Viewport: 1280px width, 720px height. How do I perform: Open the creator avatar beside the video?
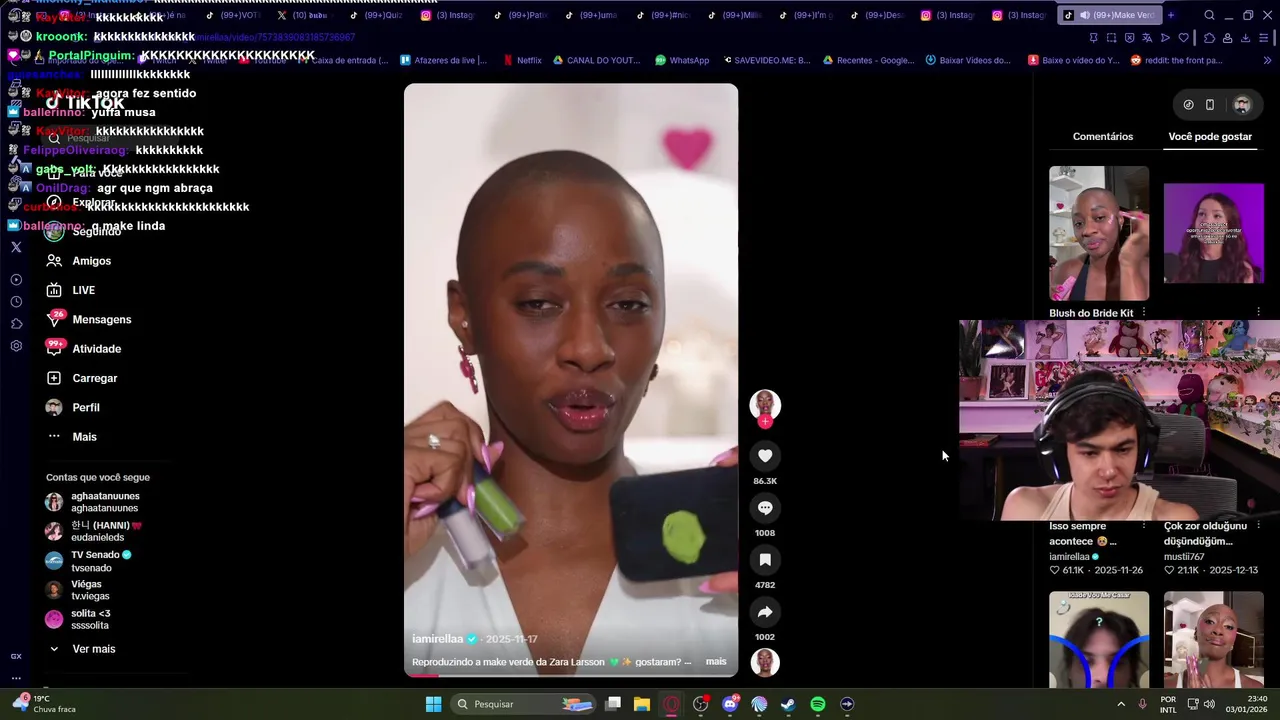coord(765,404)
